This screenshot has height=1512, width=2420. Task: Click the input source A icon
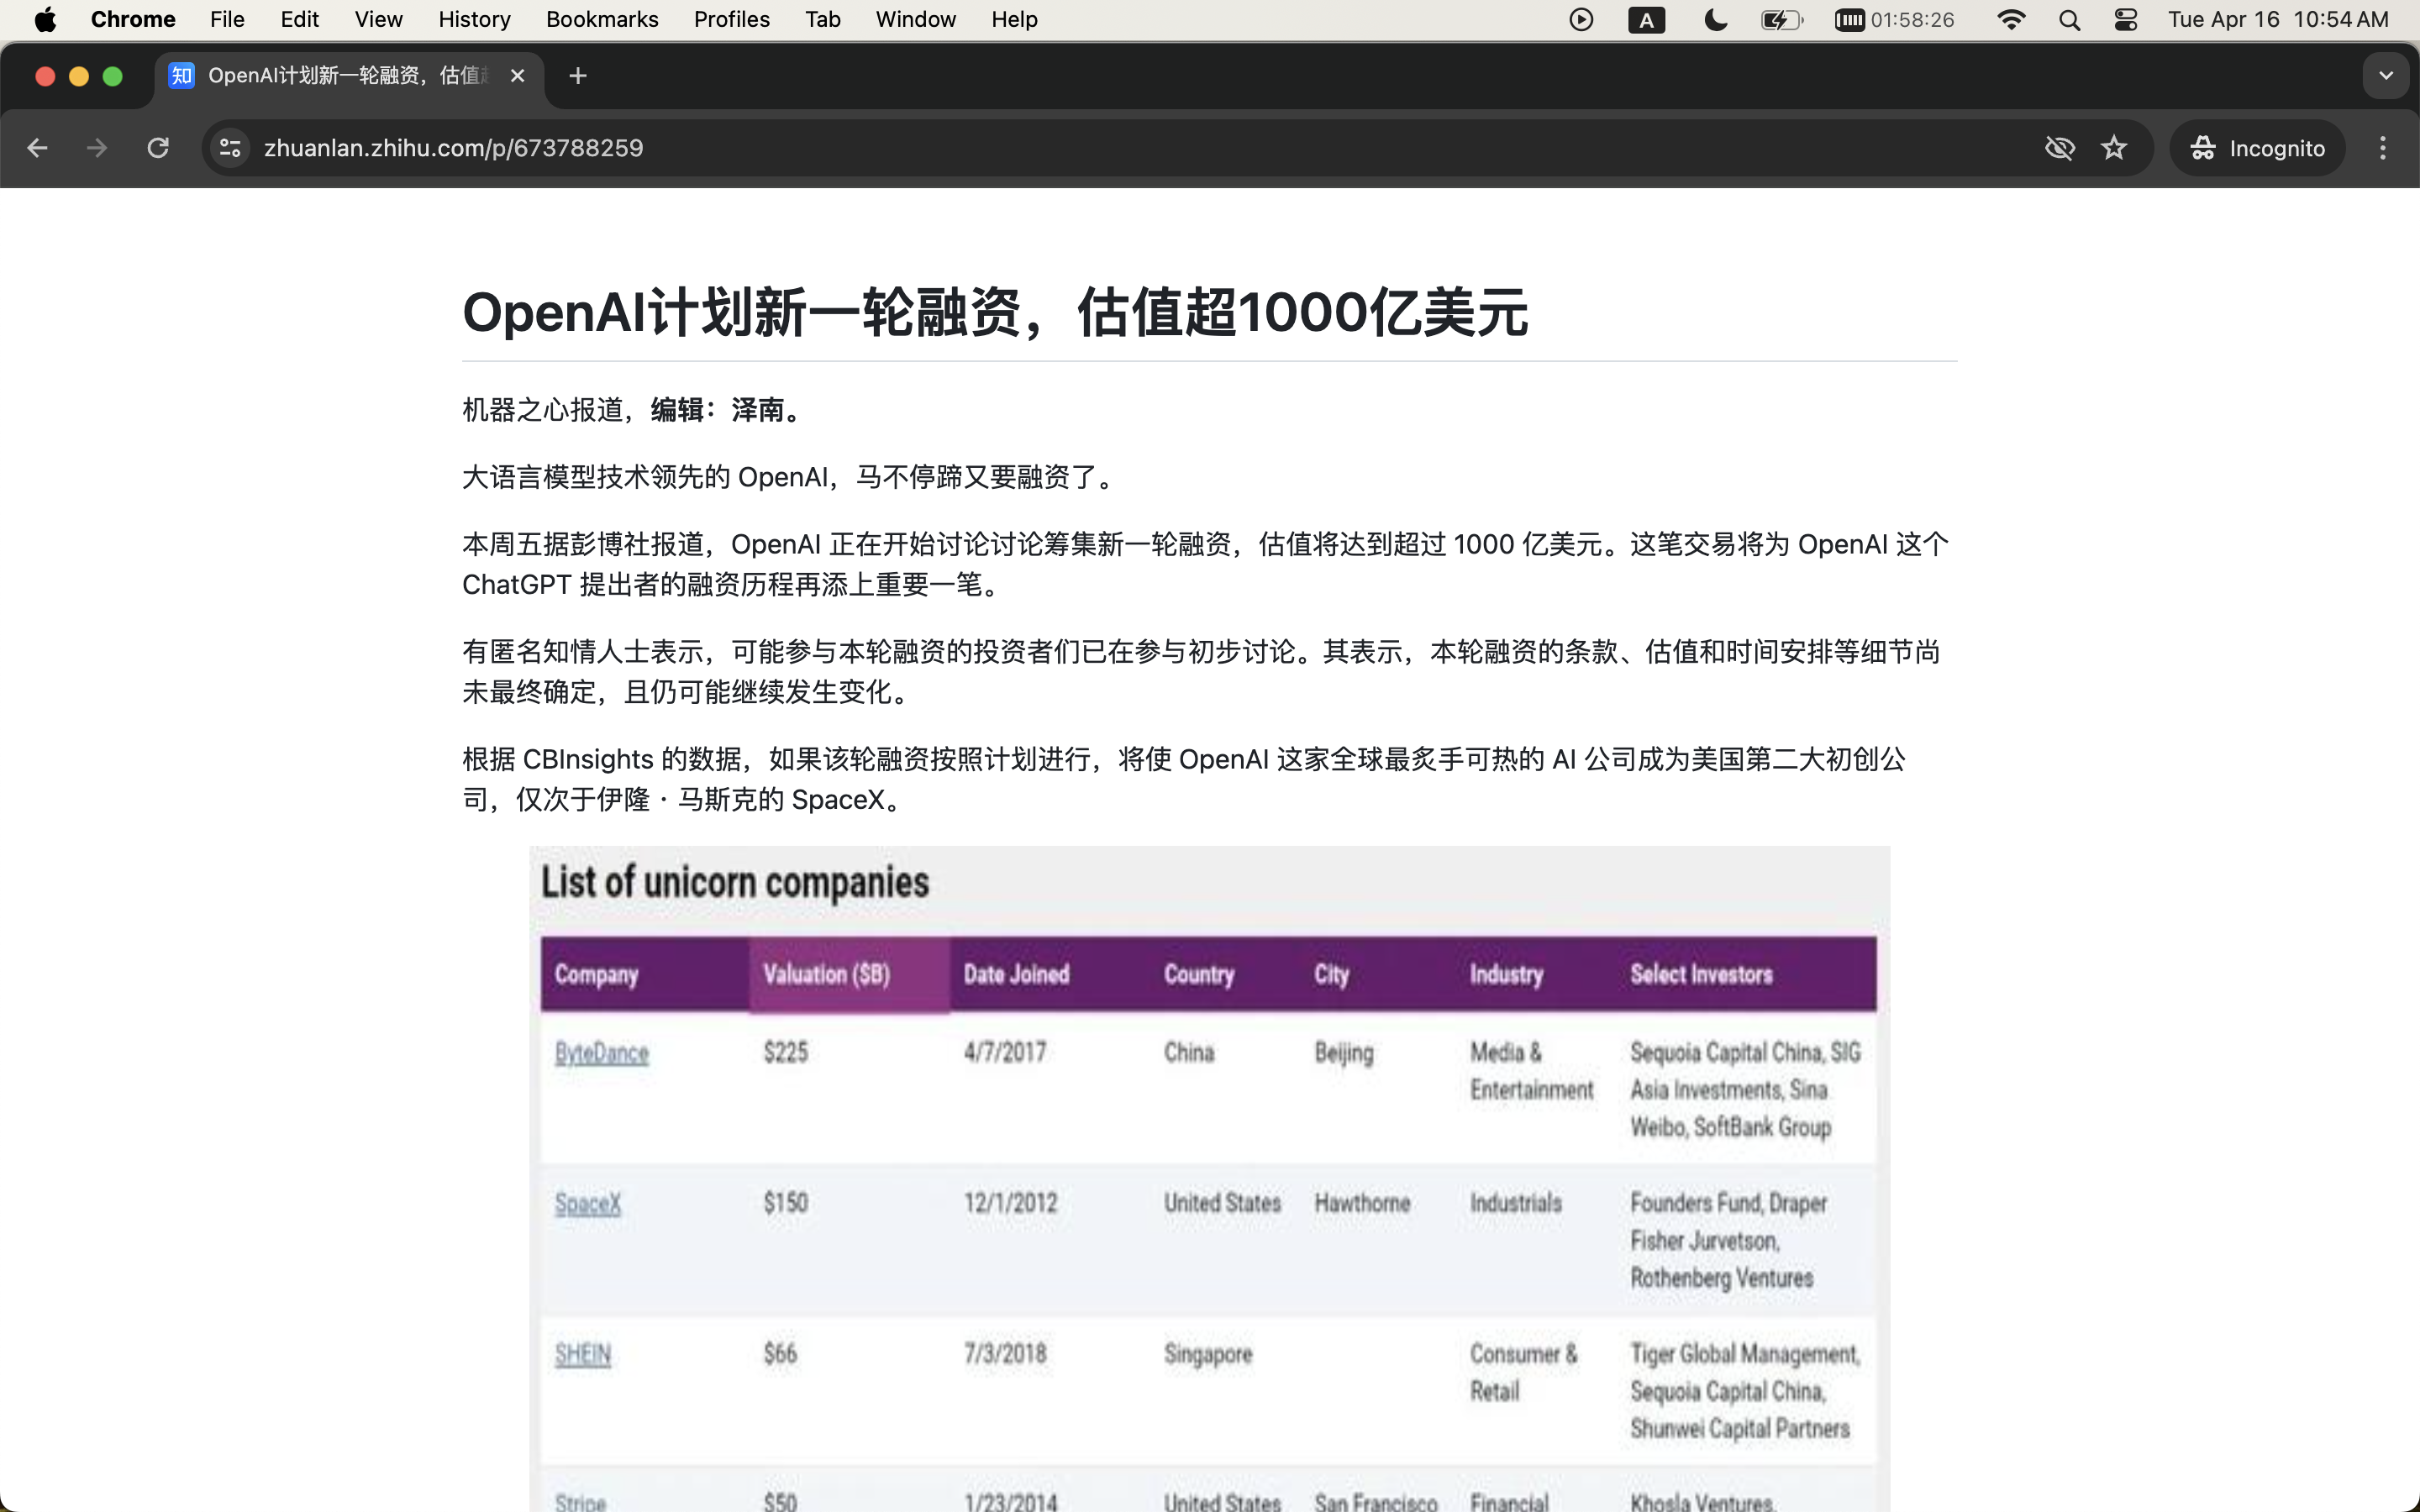tap(1646, 20)
